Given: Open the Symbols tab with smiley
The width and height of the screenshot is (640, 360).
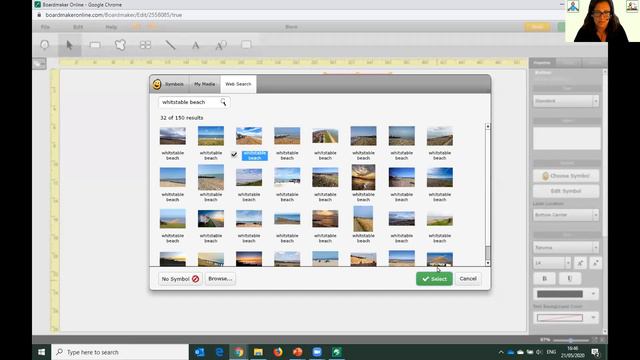Looking at the screenshot, I should tap(169, 84).
